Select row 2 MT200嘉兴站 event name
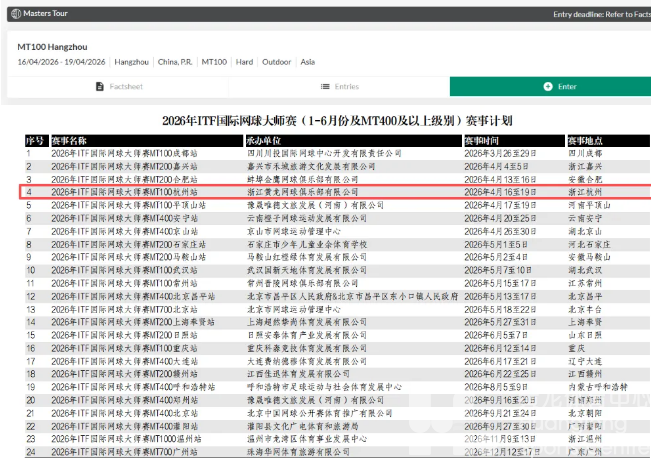Image resolution: width=651 pixels, height=458 pixels. tap(125, 167)
